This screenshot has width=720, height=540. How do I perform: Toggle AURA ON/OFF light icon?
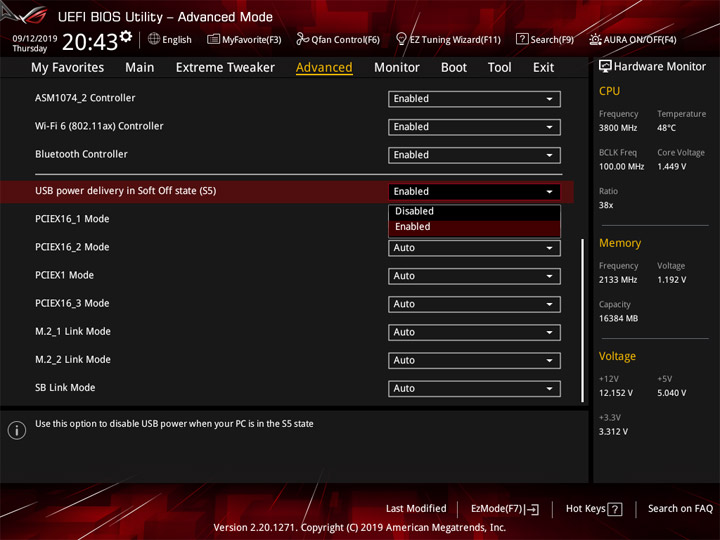tap(595, 39)
